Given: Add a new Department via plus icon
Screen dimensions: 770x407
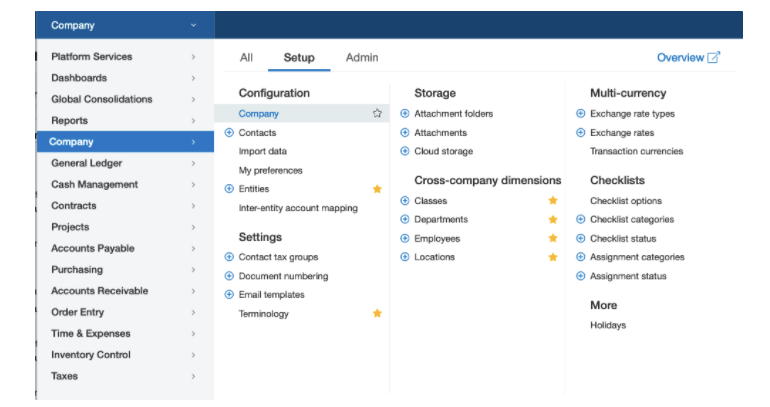Looking at the screenshot, I should (x=405, y=219).
